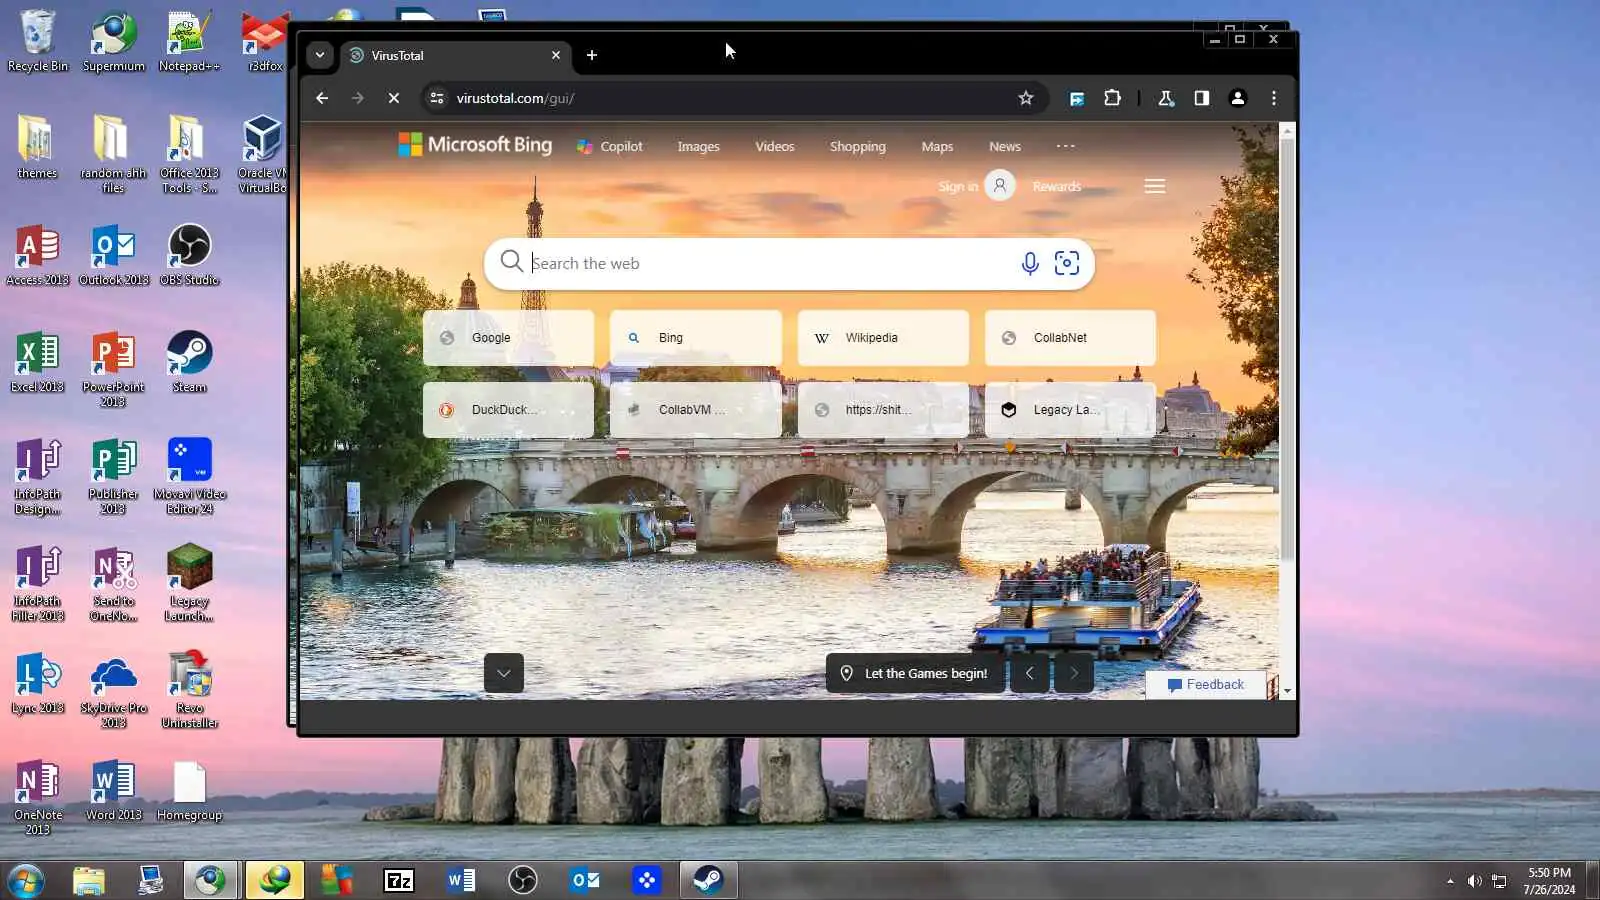Open the Rewards link on Bing

click(x=1057, y=187)
